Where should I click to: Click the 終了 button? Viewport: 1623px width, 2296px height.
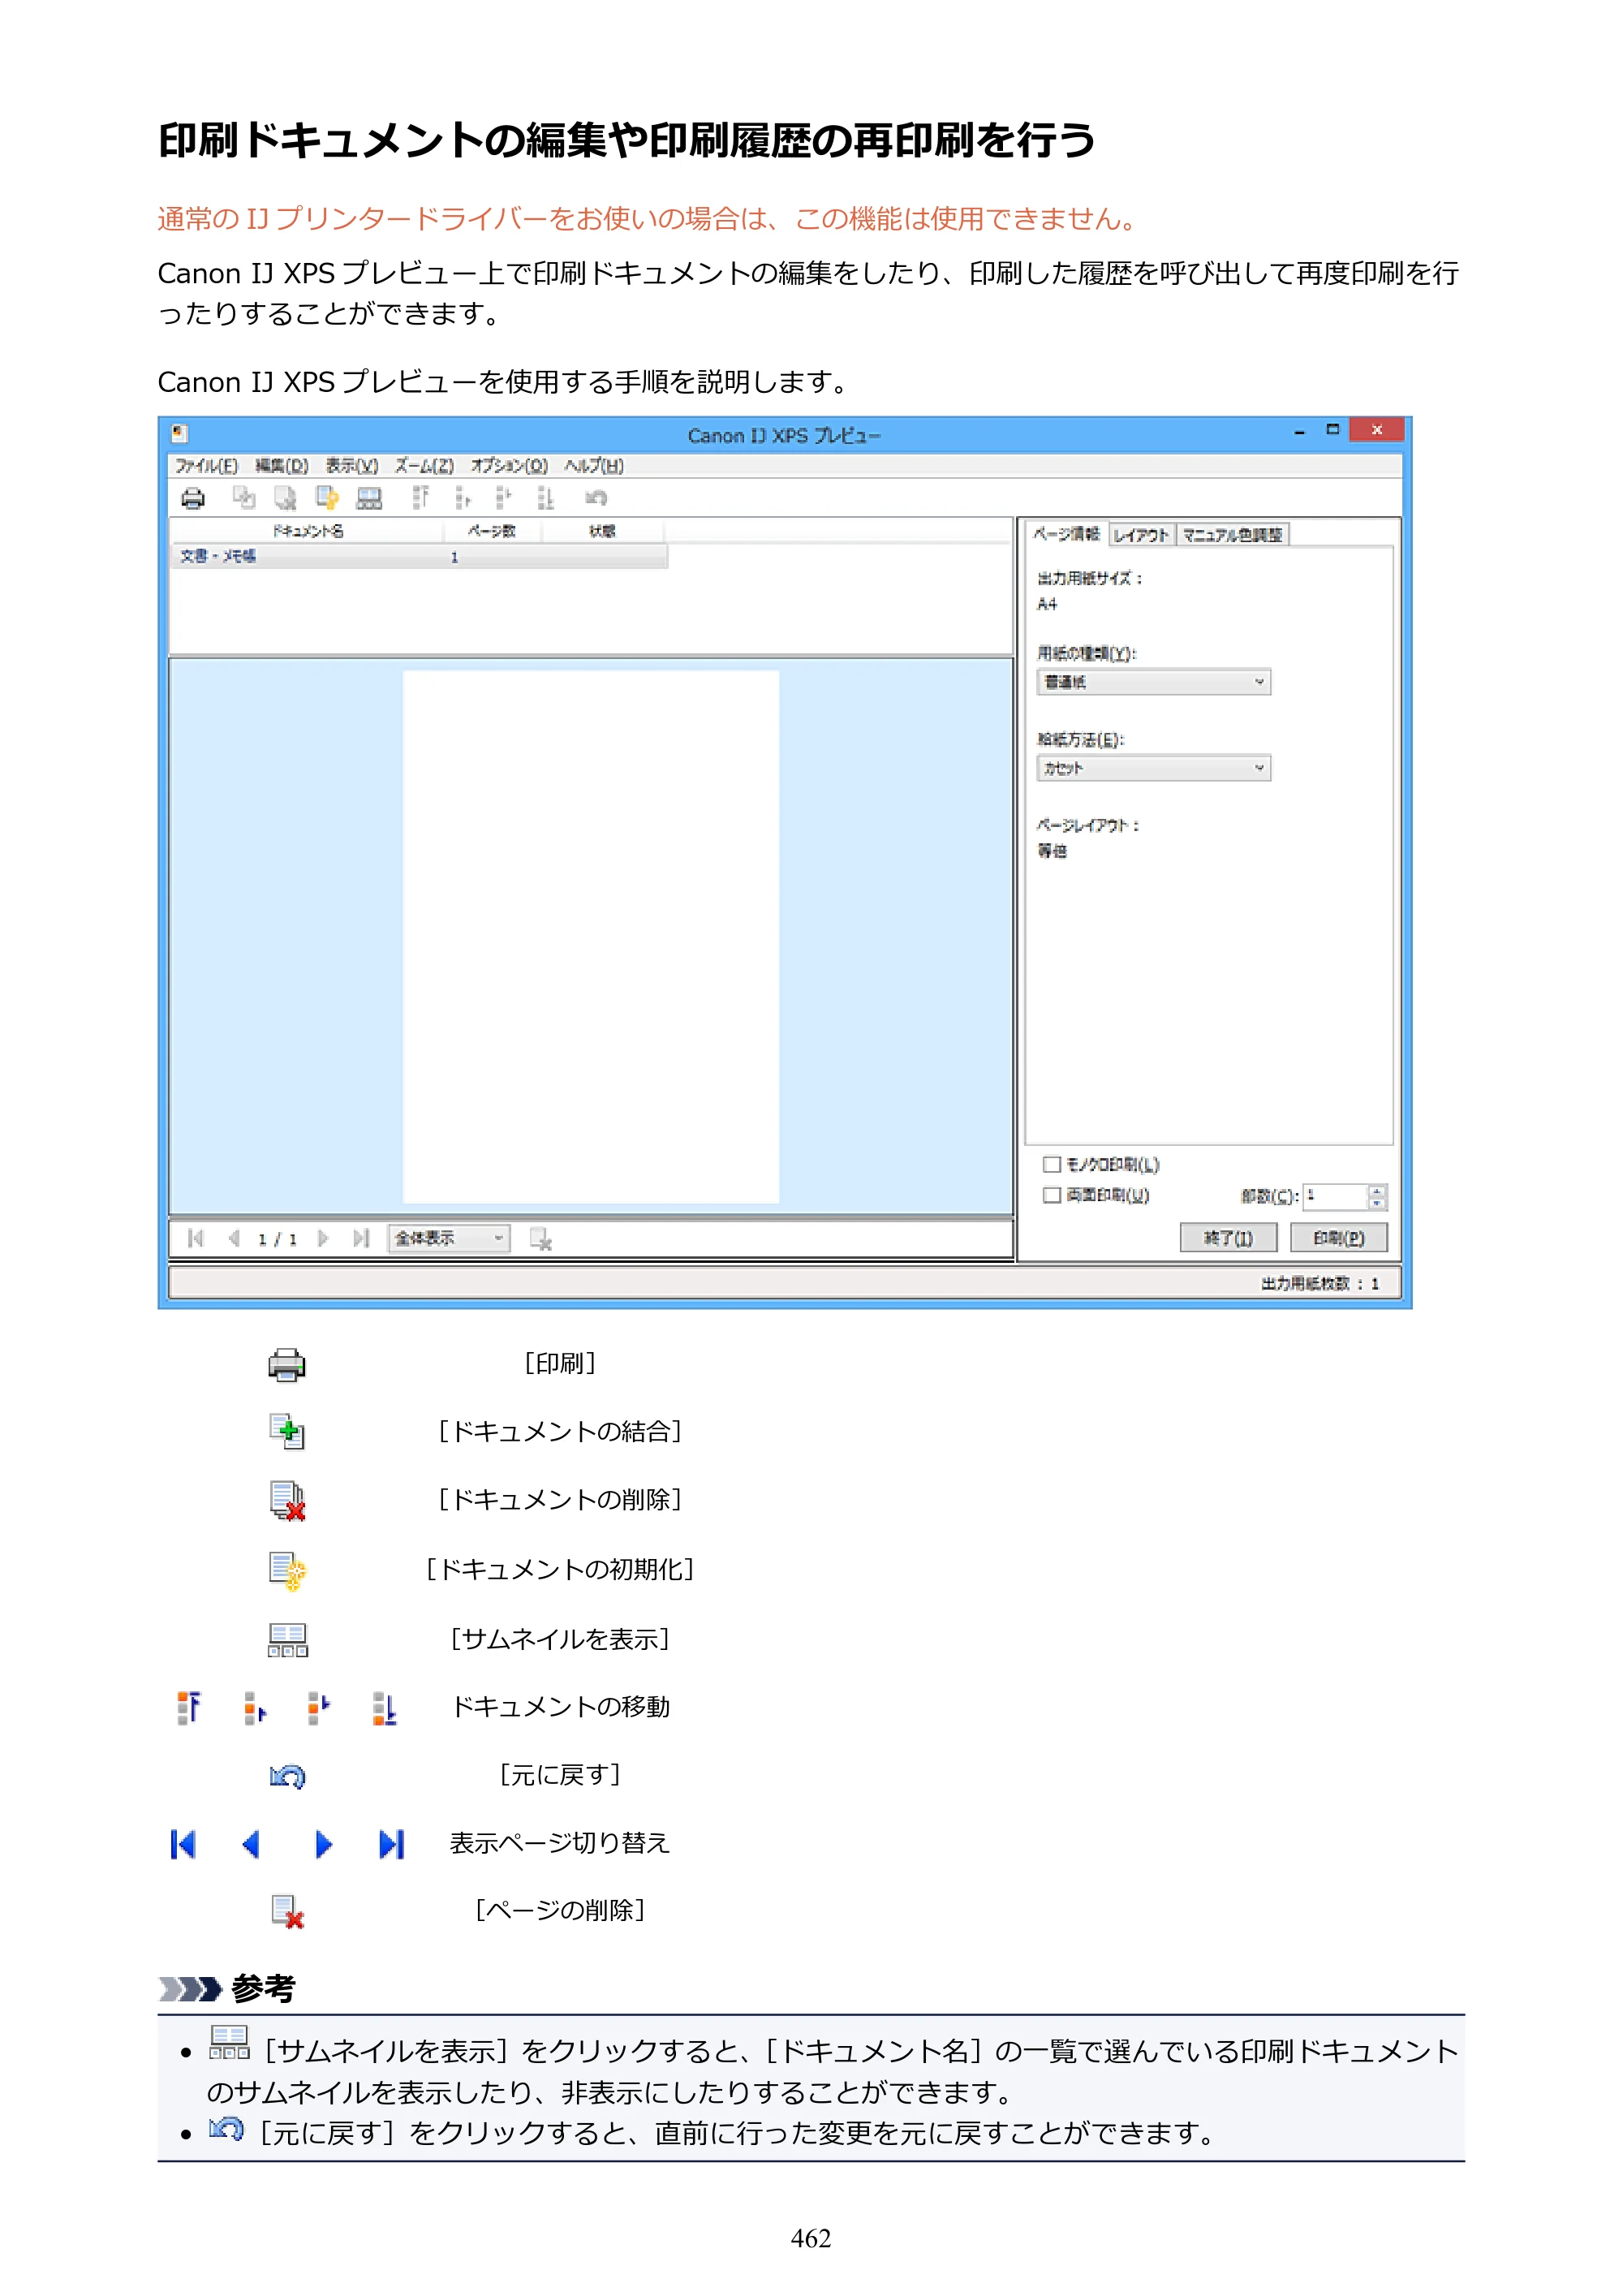pyautogui.click(x=1228, y=1238)
